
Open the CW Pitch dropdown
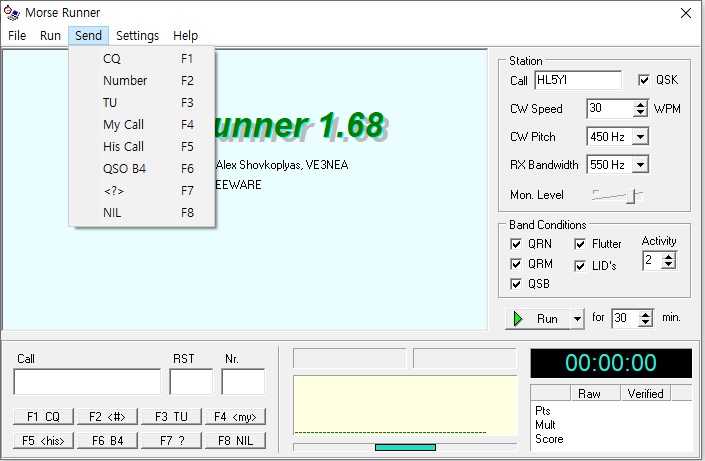click(640, 136)
